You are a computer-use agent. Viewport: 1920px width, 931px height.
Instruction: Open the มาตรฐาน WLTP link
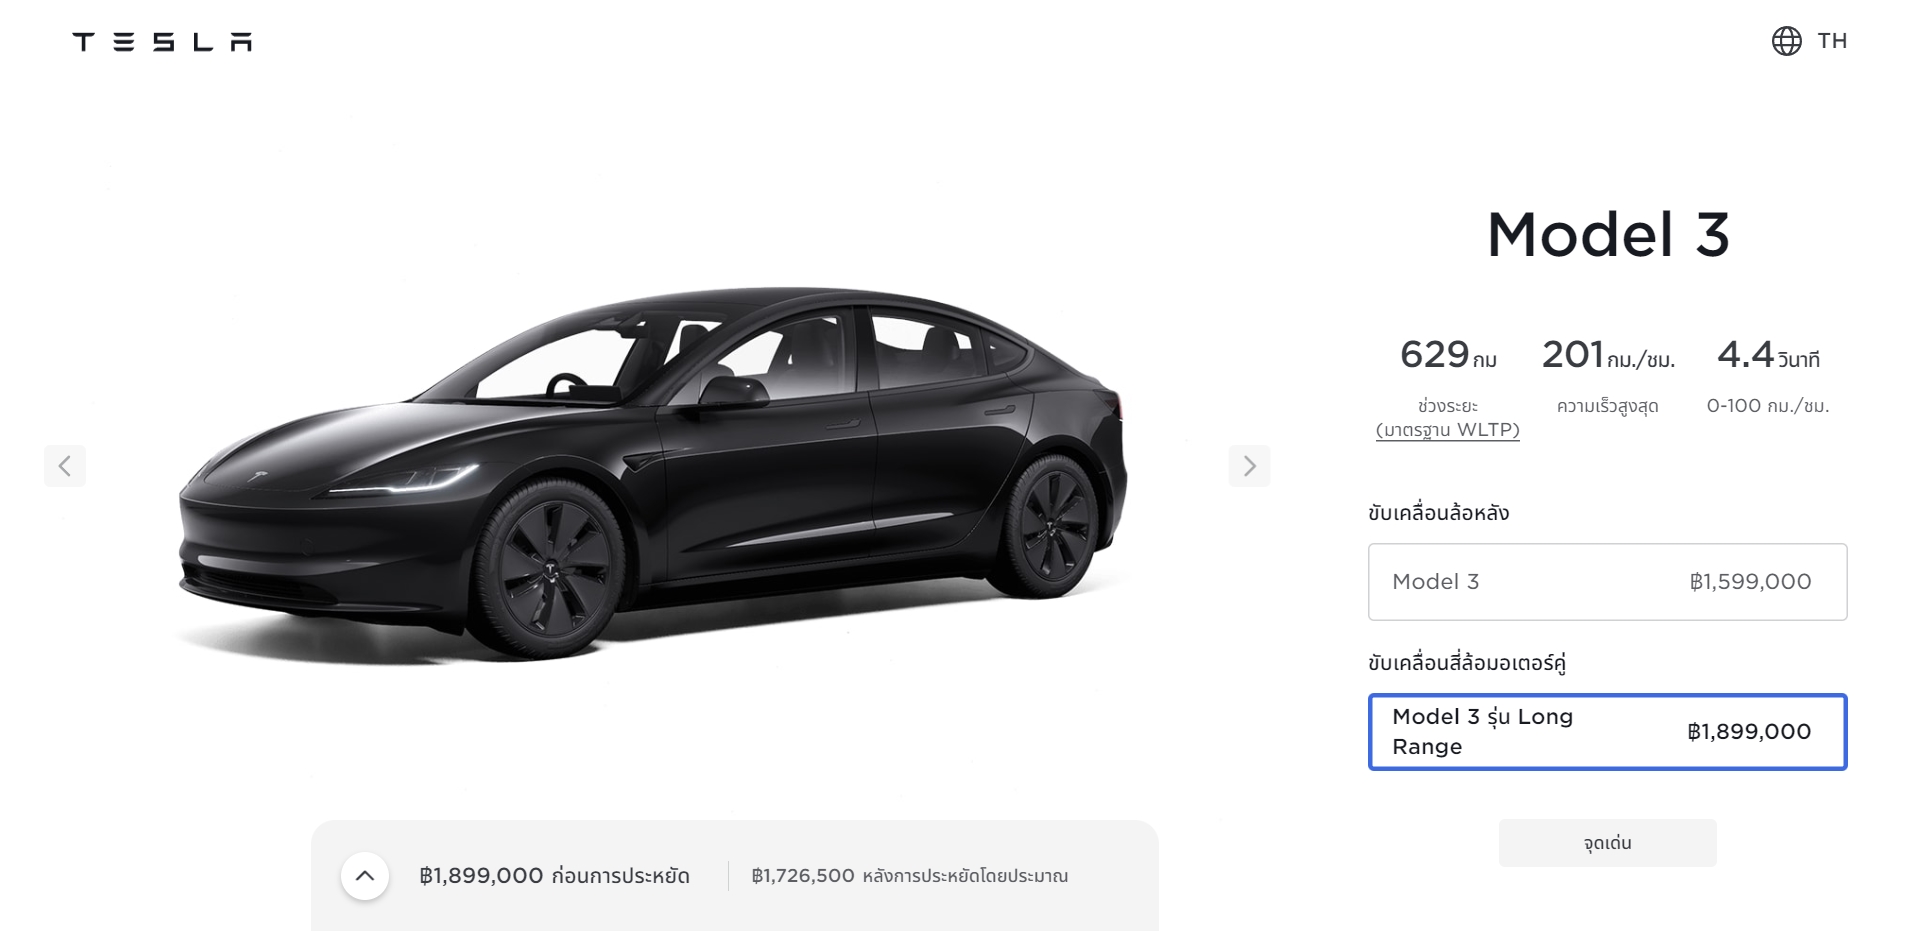[1447, 430]
